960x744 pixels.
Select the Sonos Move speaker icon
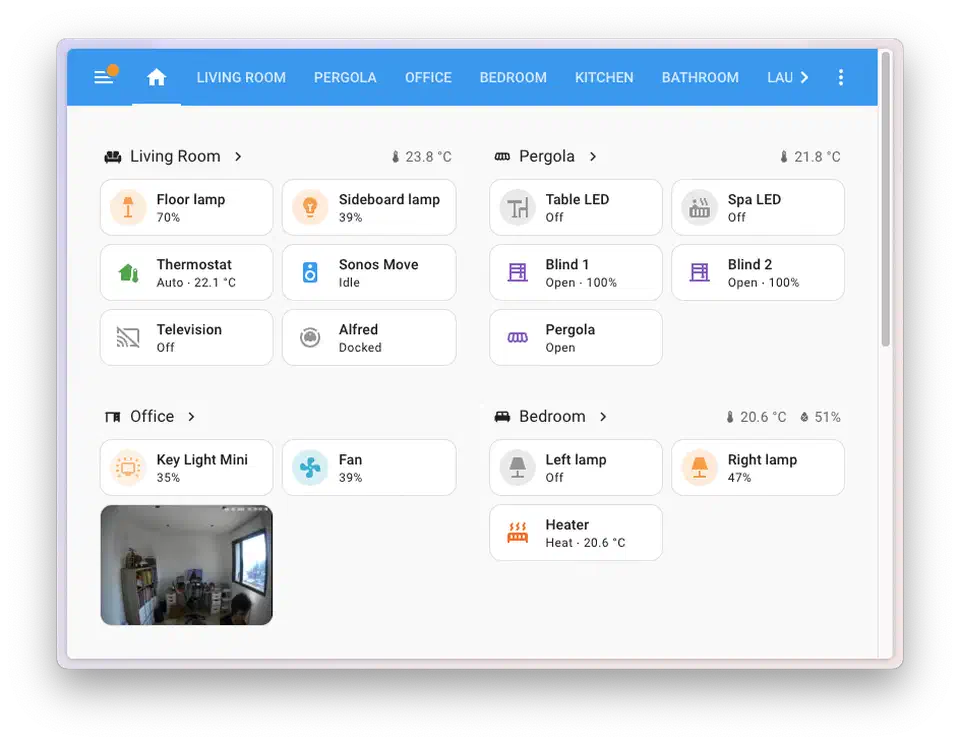click(x=310, y=272)
